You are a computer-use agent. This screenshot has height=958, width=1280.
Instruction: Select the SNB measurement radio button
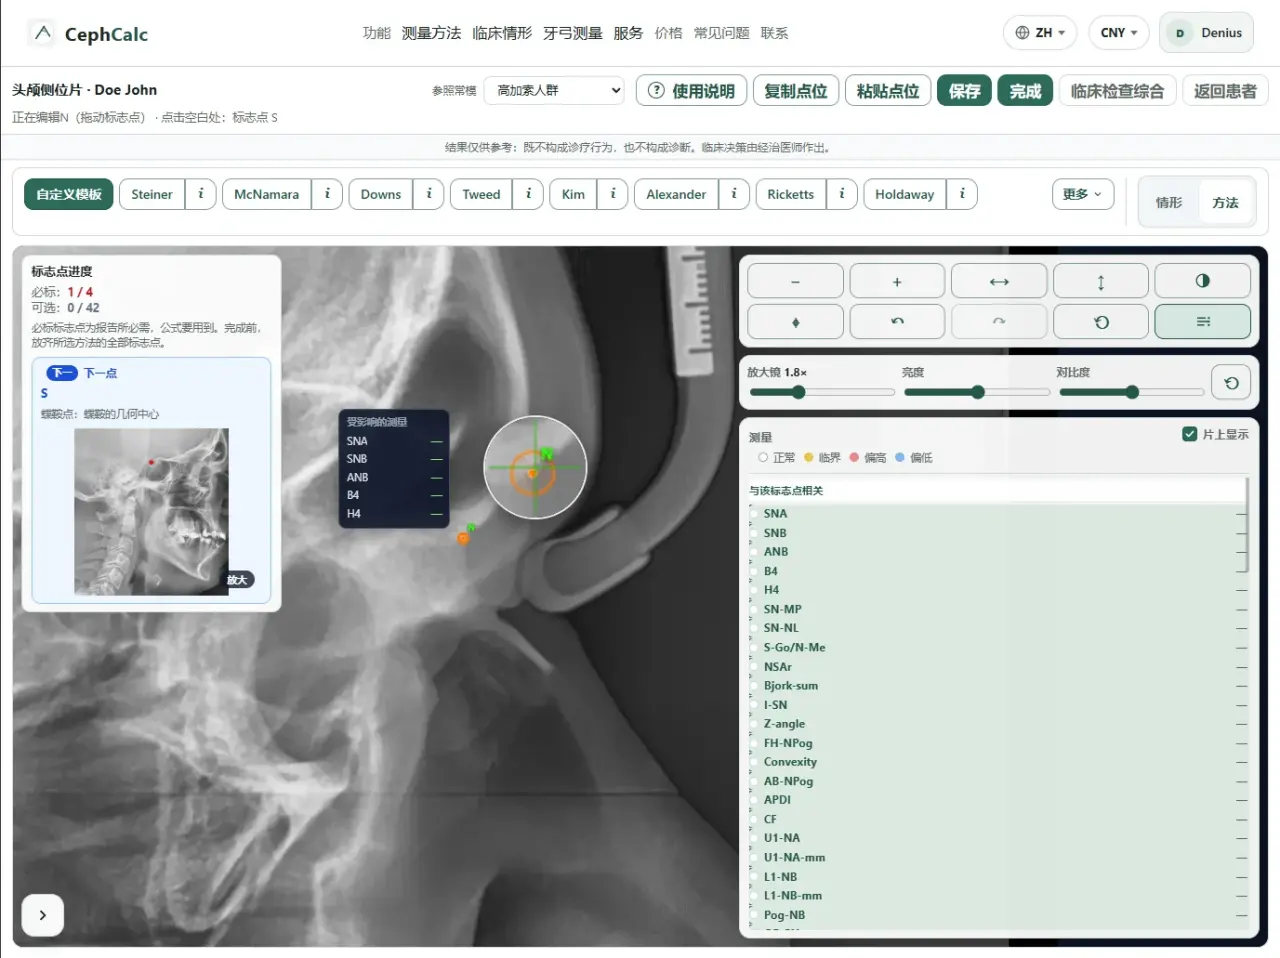pyautogui.click(x=754, y=533)
